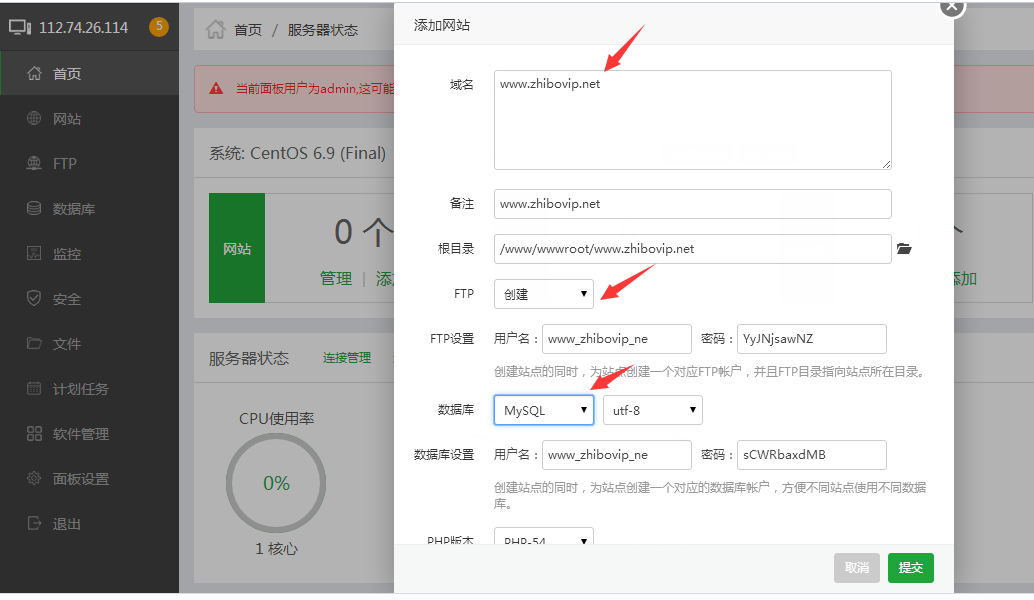Image resolution: width=1034 pixels, height=600 pixels.
Task: Click the 连接管理 link
Action: tap(346, 358)
